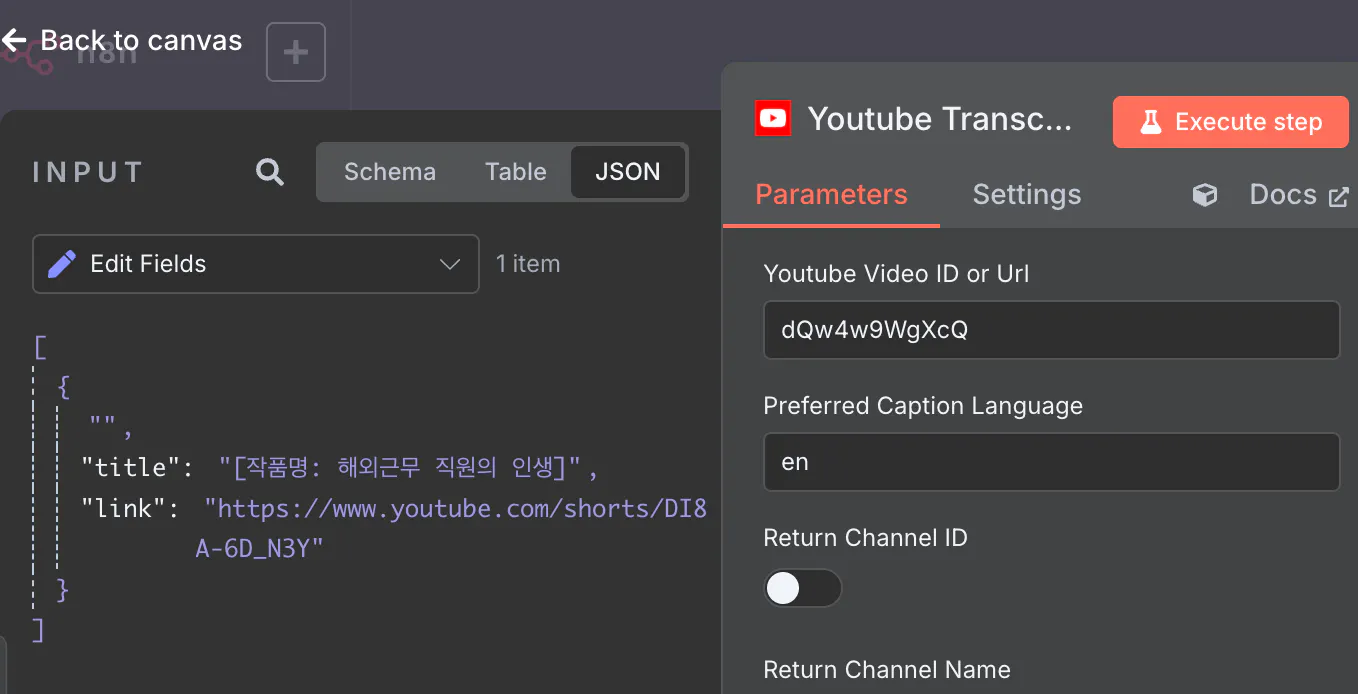The height and width of the screenshot is (694, 1358).
Task: Switch input view to Table
Action: (516, 172)
